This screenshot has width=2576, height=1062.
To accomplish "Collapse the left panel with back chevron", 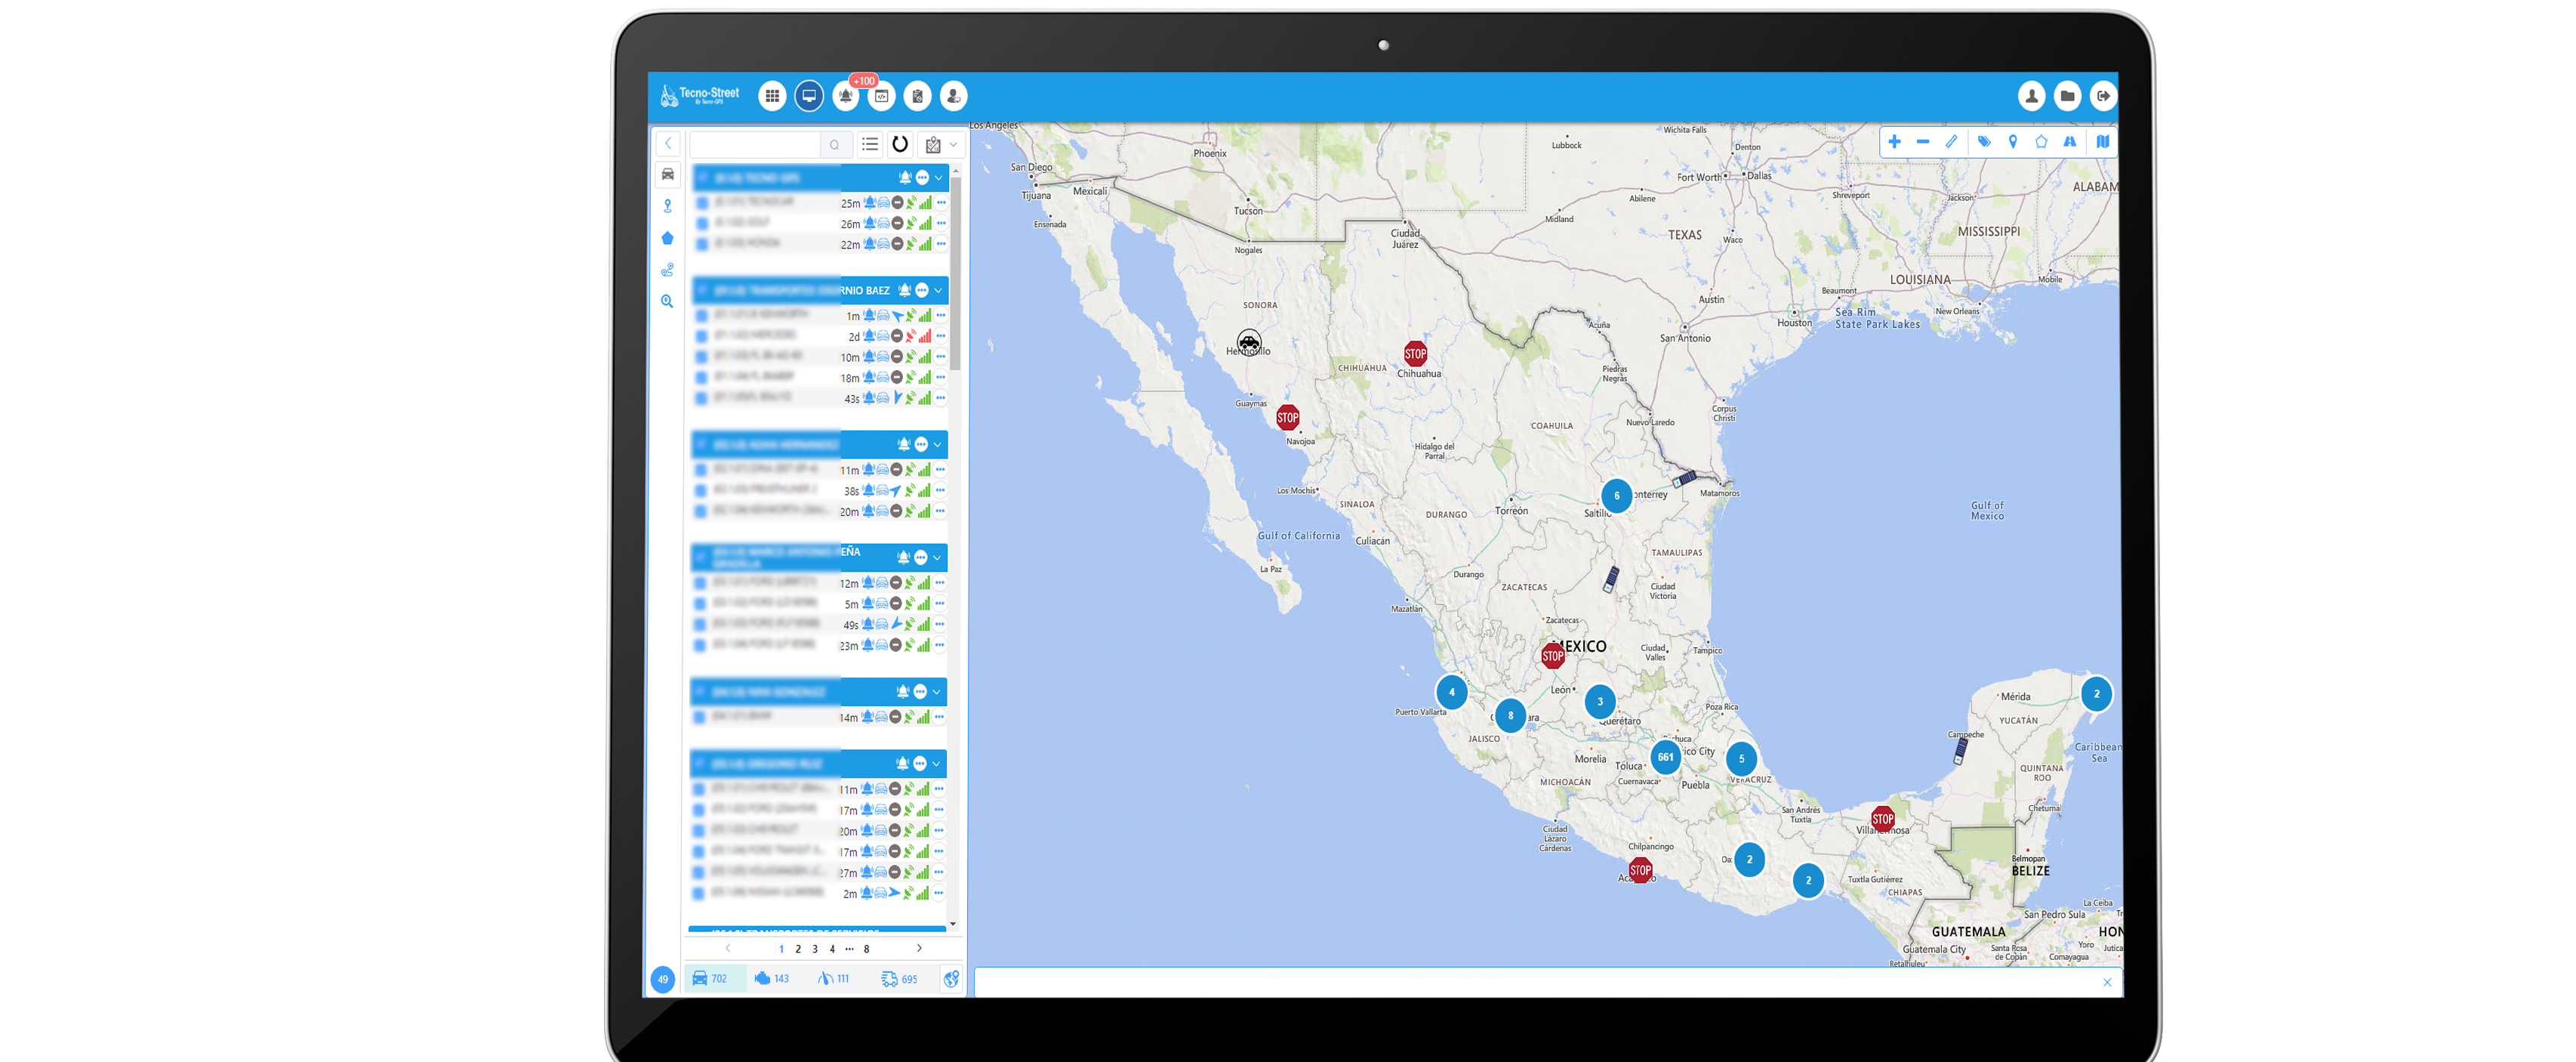I will click(668, 143).
